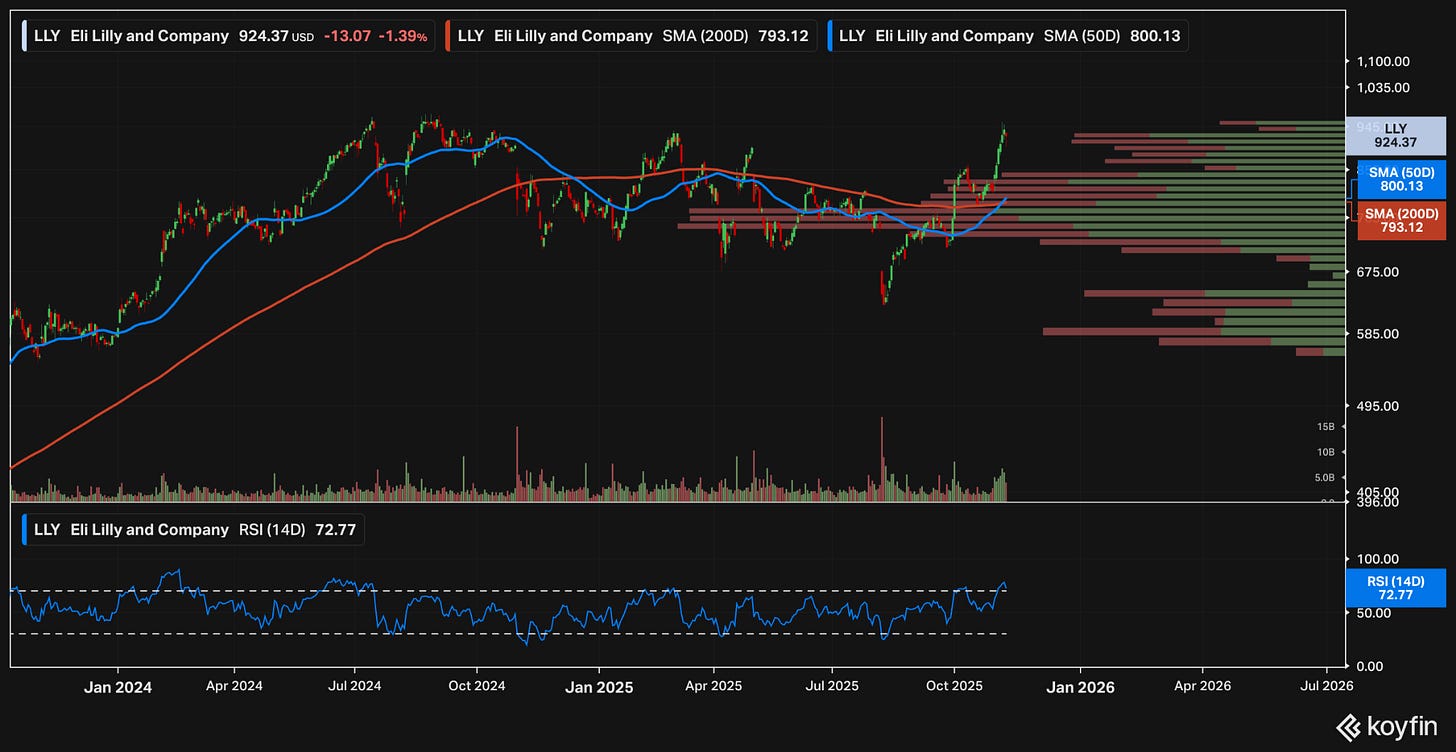
Task: Click the 1,100.00 price axis label
Action: (x=1383, y=61)
